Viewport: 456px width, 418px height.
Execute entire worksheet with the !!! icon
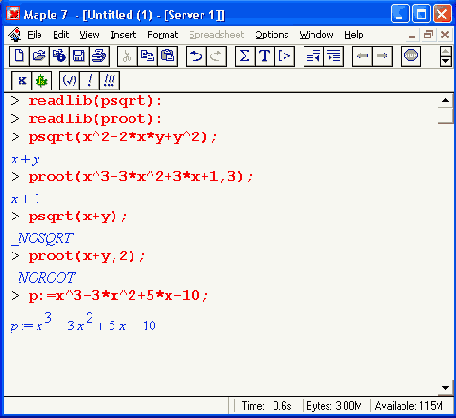(x=109, y=81)
